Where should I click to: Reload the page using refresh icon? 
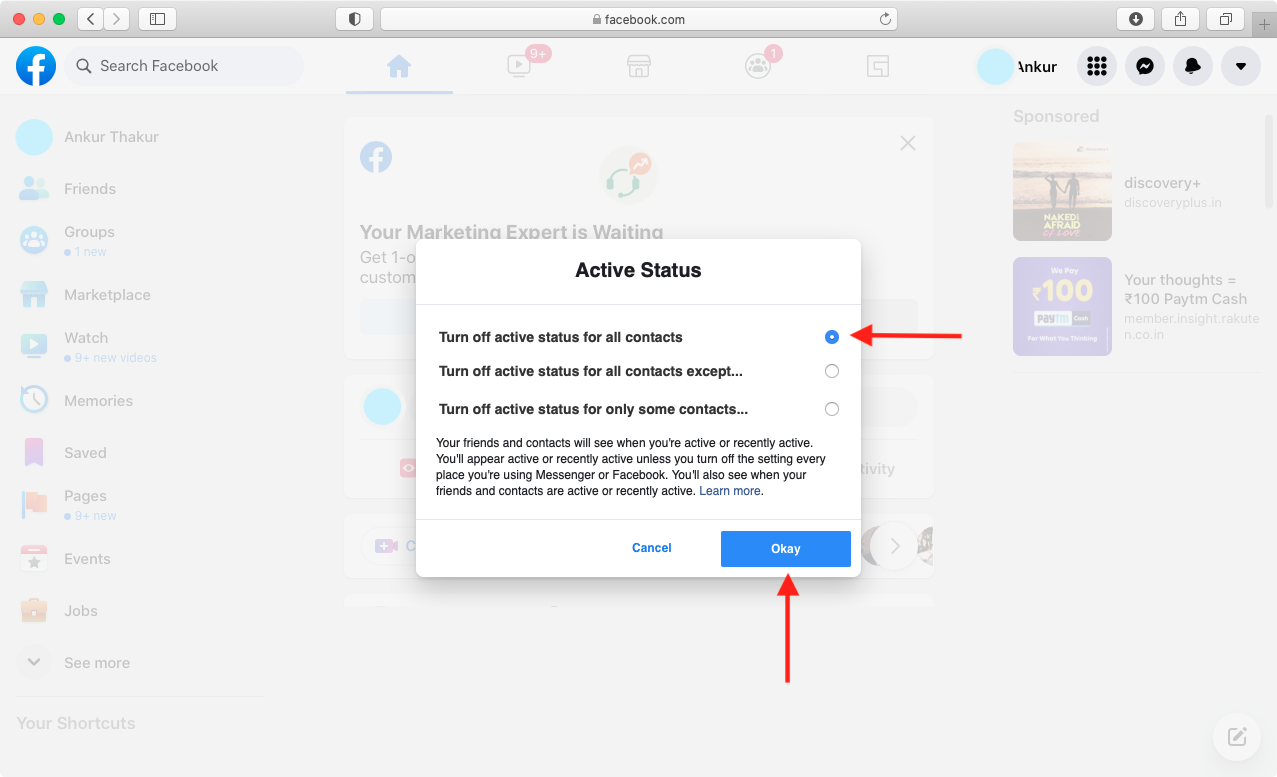click(x=885, y=18)
